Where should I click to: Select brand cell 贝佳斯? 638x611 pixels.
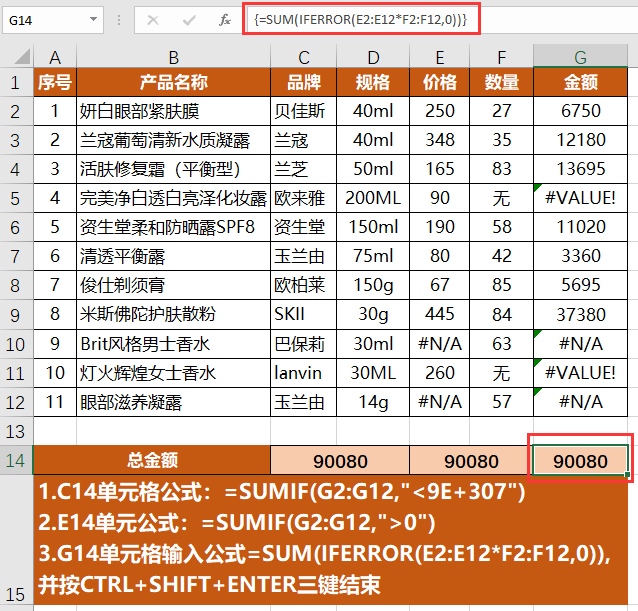pos(304,111)
